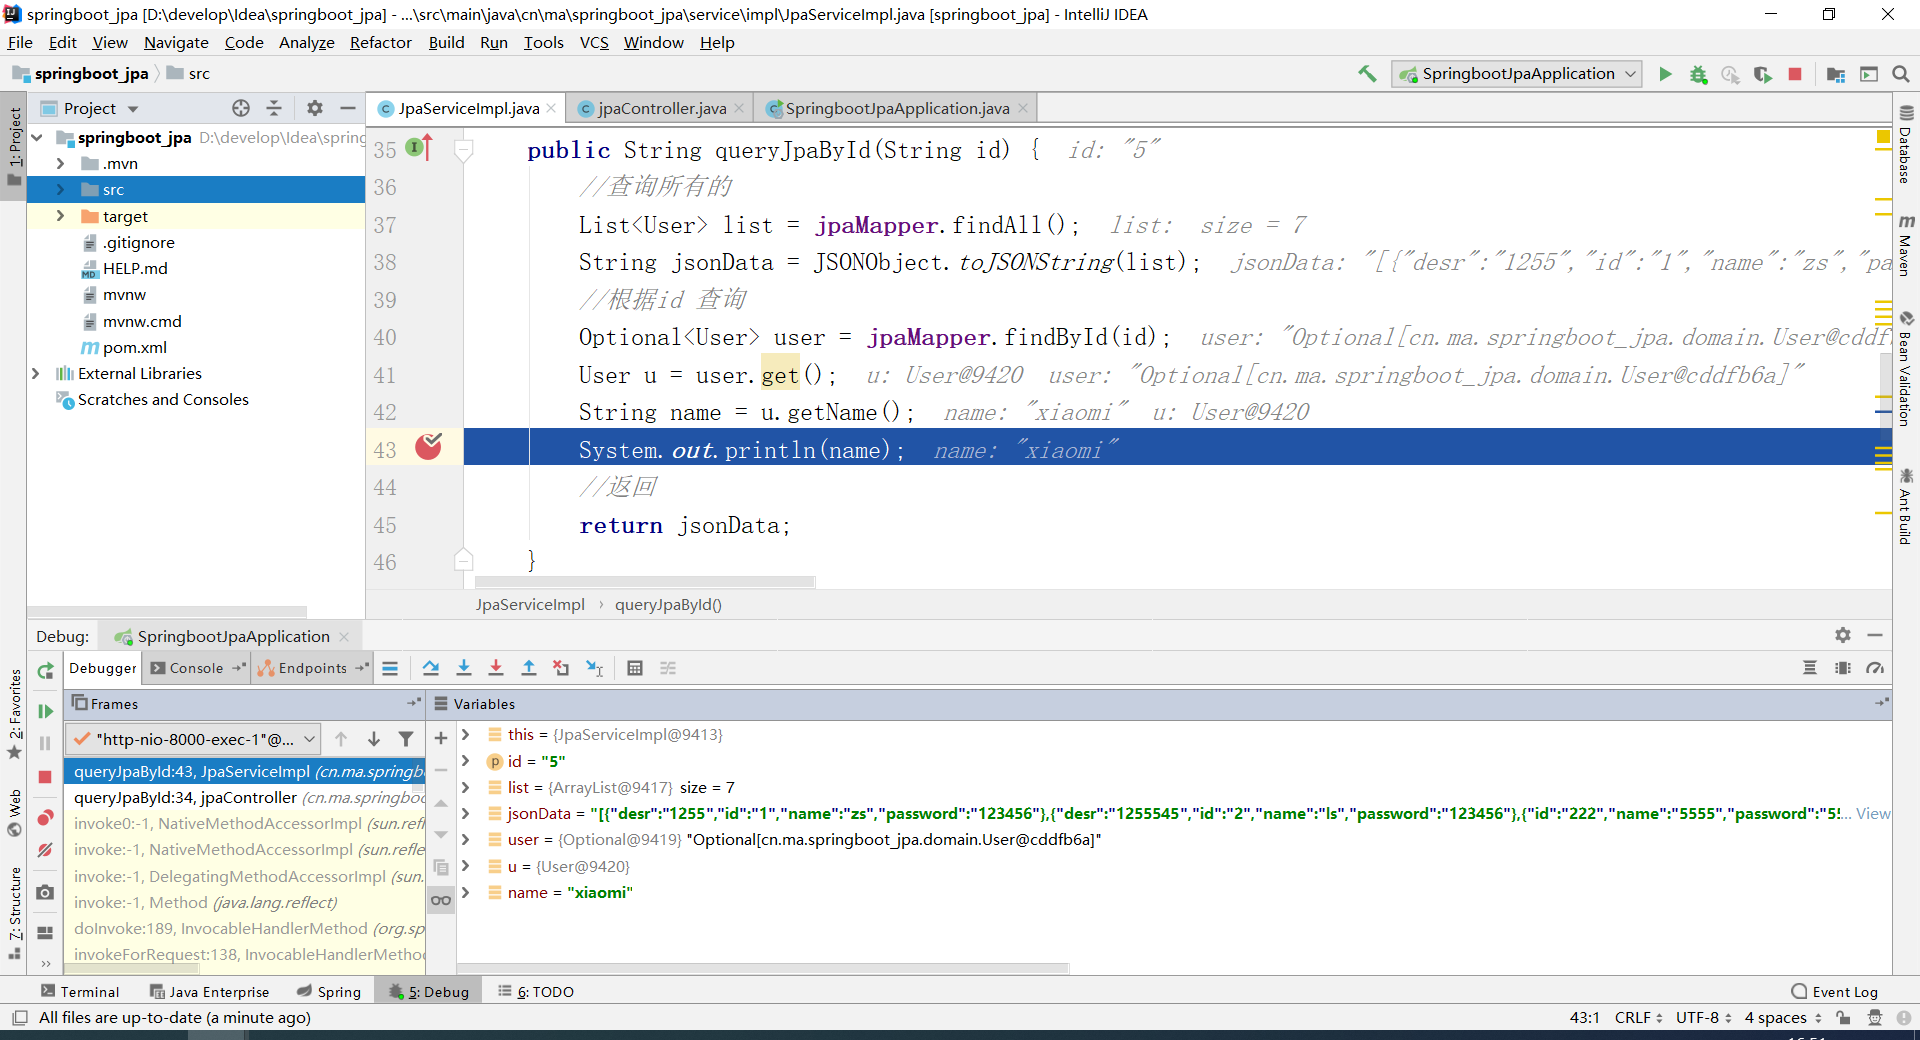Filter frames with the funnel icon
The width and height of the screenshot is (1920, 1040).
(406, 739)
